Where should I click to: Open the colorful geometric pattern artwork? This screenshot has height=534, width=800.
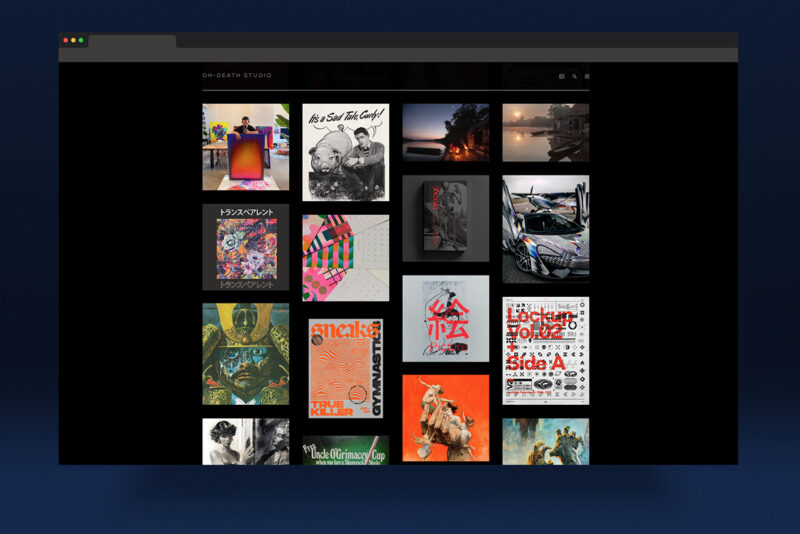coord(345,258)
